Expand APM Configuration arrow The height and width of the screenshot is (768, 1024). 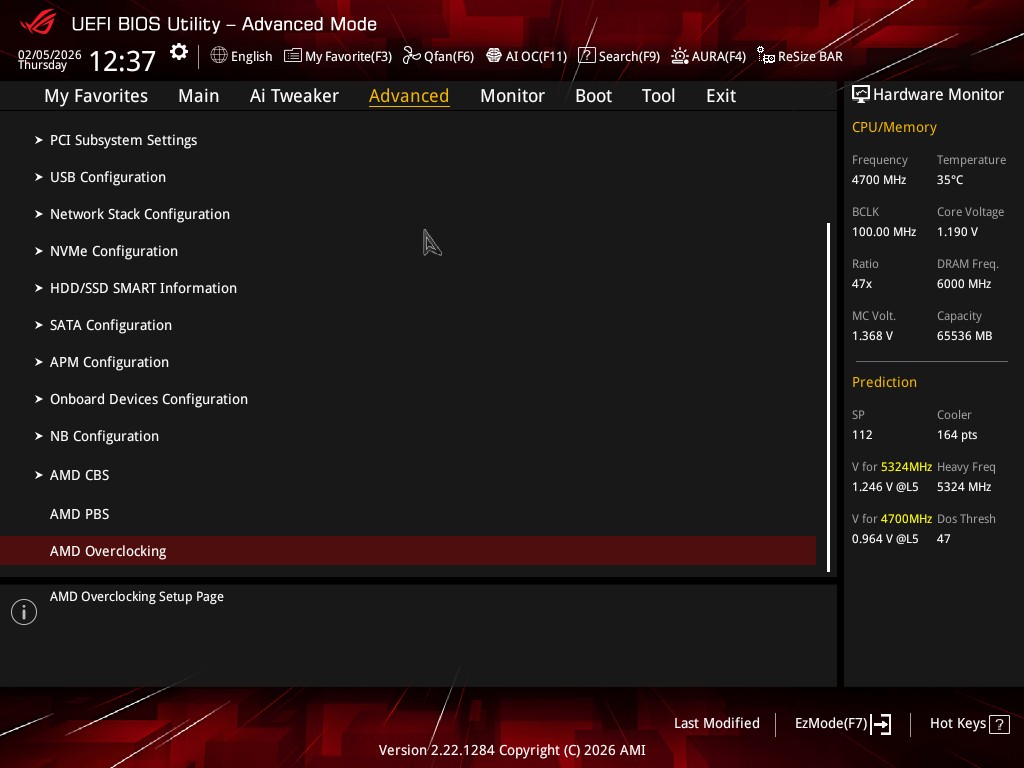39,362
